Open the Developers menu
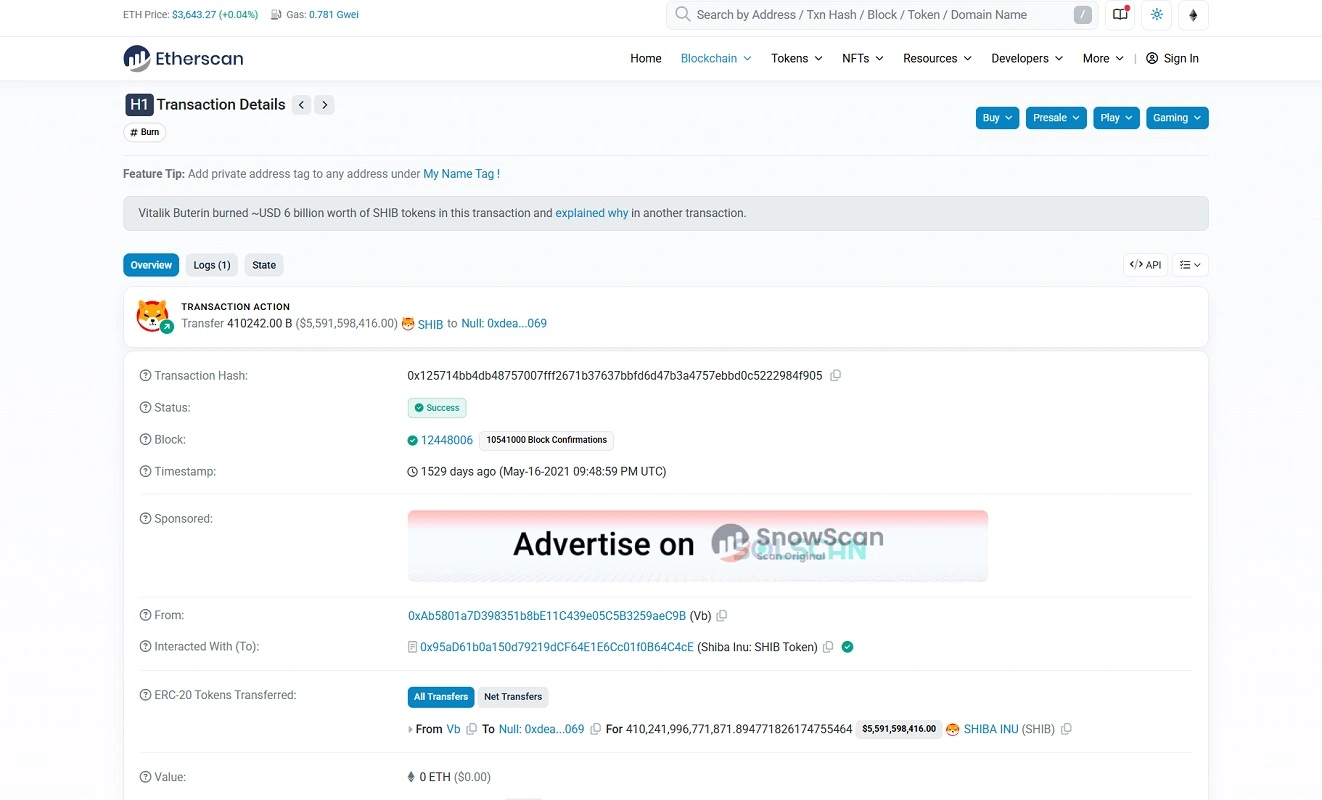 click(x=1027, y=58)
